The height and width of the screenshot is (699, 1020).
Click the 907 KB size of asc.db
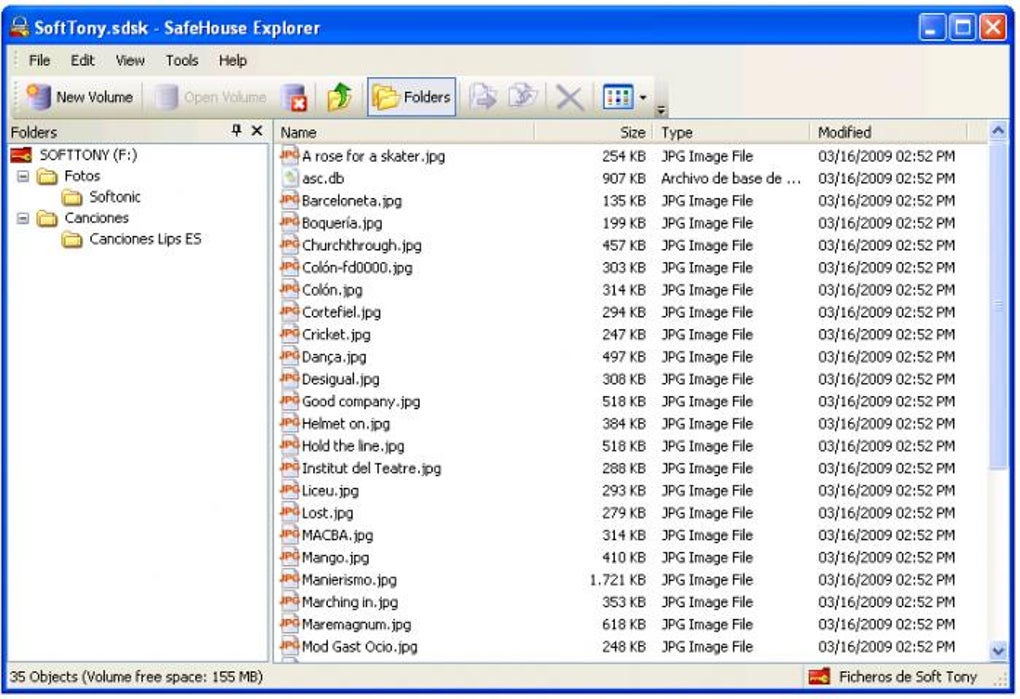point(624,178)
